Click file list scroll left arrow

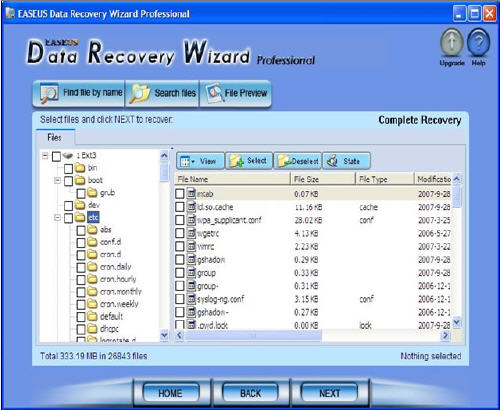[179, 335]
